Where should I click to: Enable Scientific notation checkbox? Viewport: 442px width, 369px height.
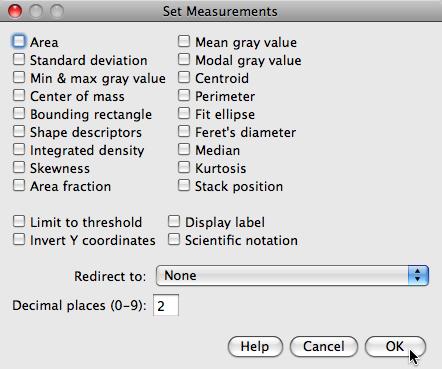tap(174, 239)
